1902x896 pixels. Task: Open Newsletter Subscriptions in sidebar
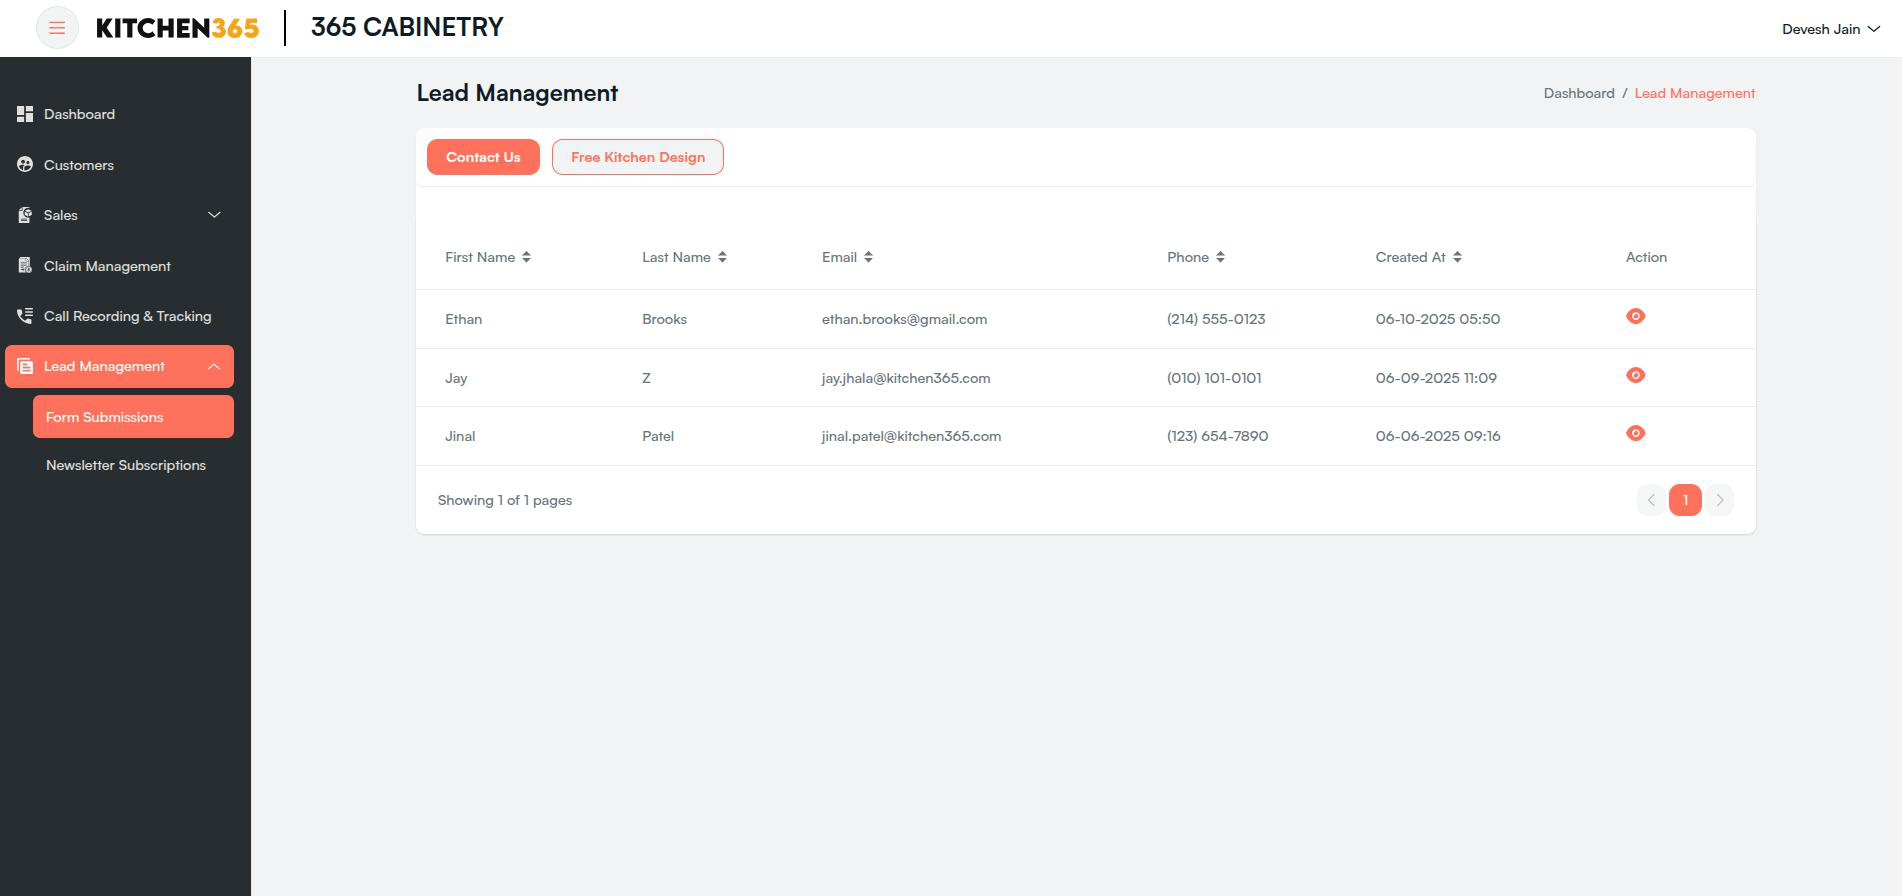(126, 465)
